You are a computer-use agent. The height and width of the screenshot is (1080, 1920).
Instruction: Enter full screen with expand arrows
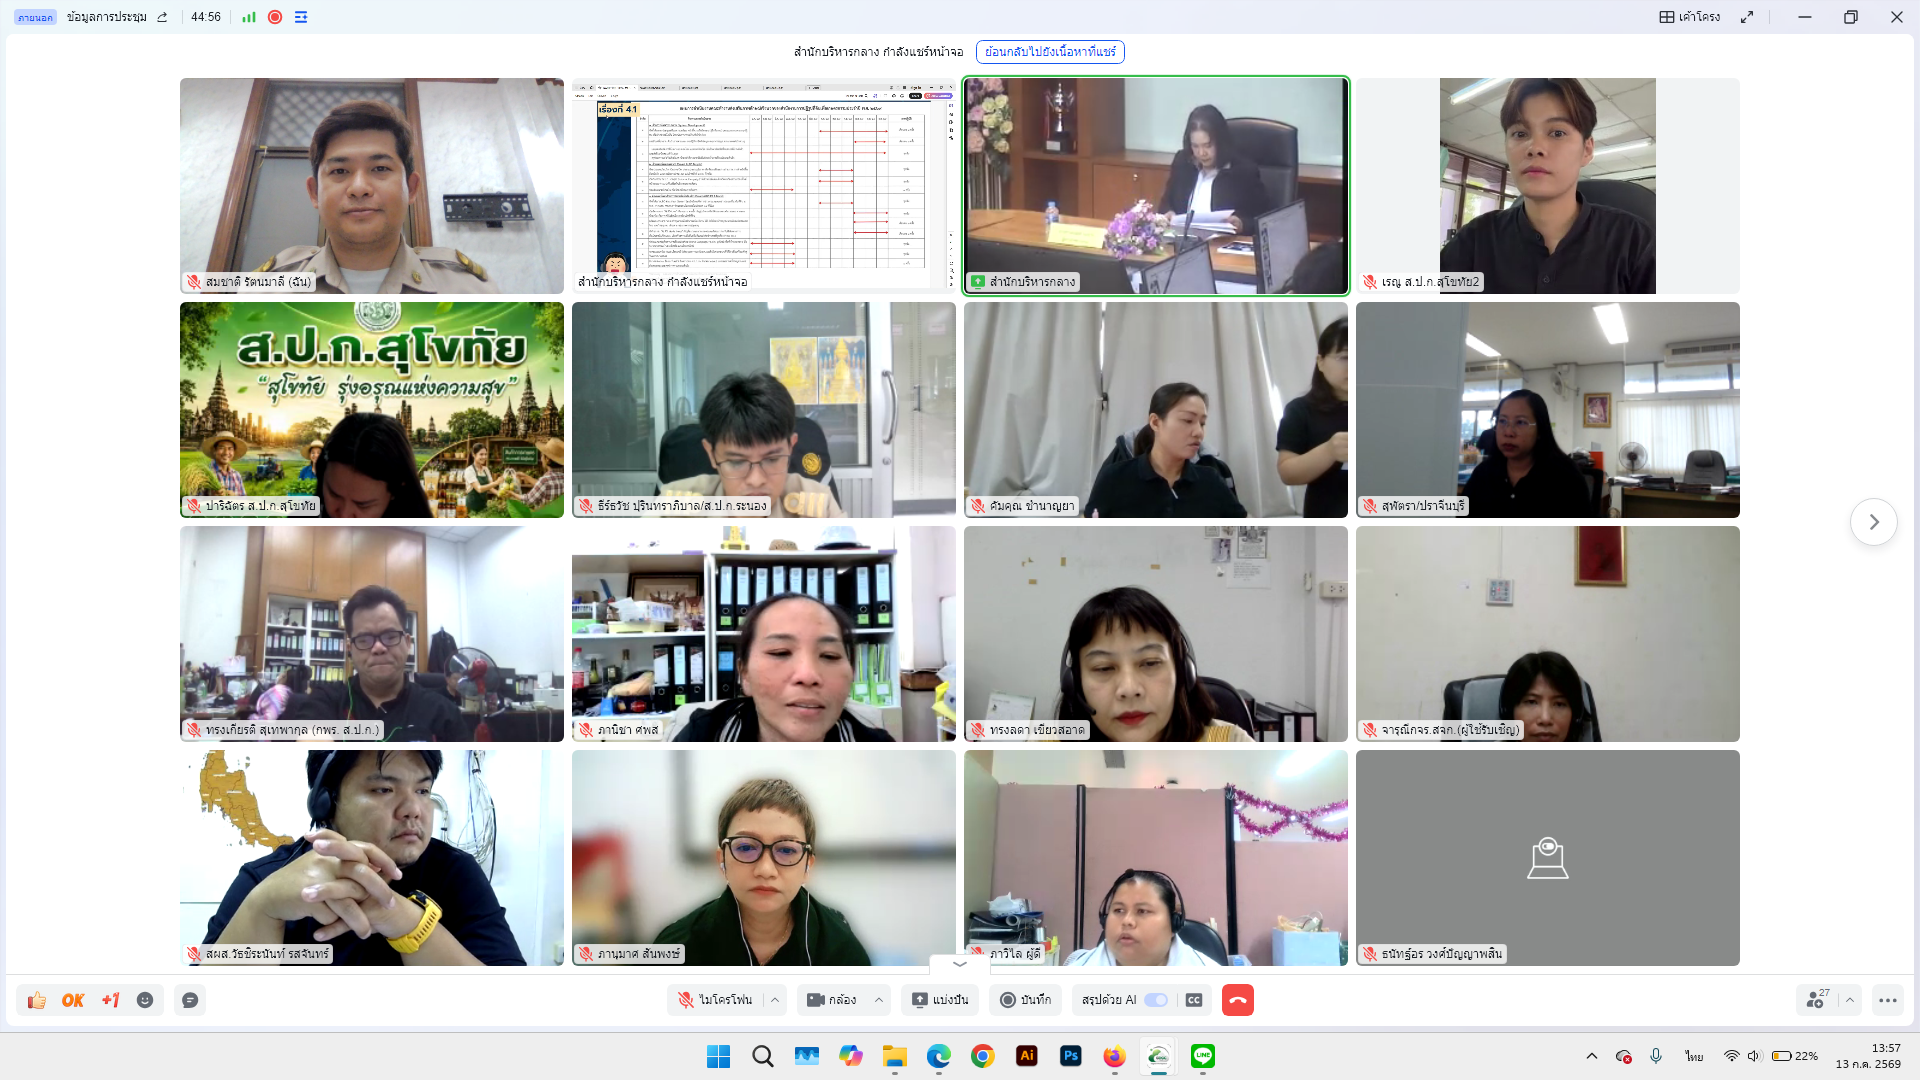tap(1747, 17)
